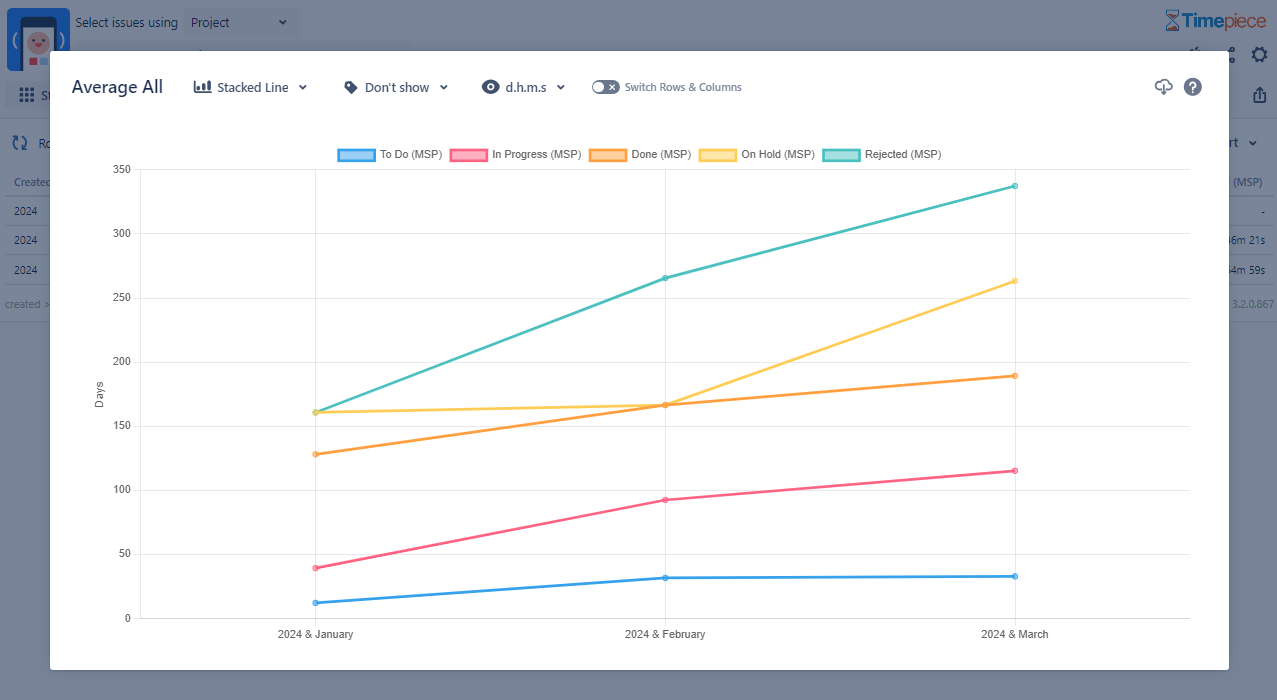Image resolution: width=1277 pixels, height=700 pixels.
Task: Open the Project issue selector dropdown
Action: coord(238,22)
